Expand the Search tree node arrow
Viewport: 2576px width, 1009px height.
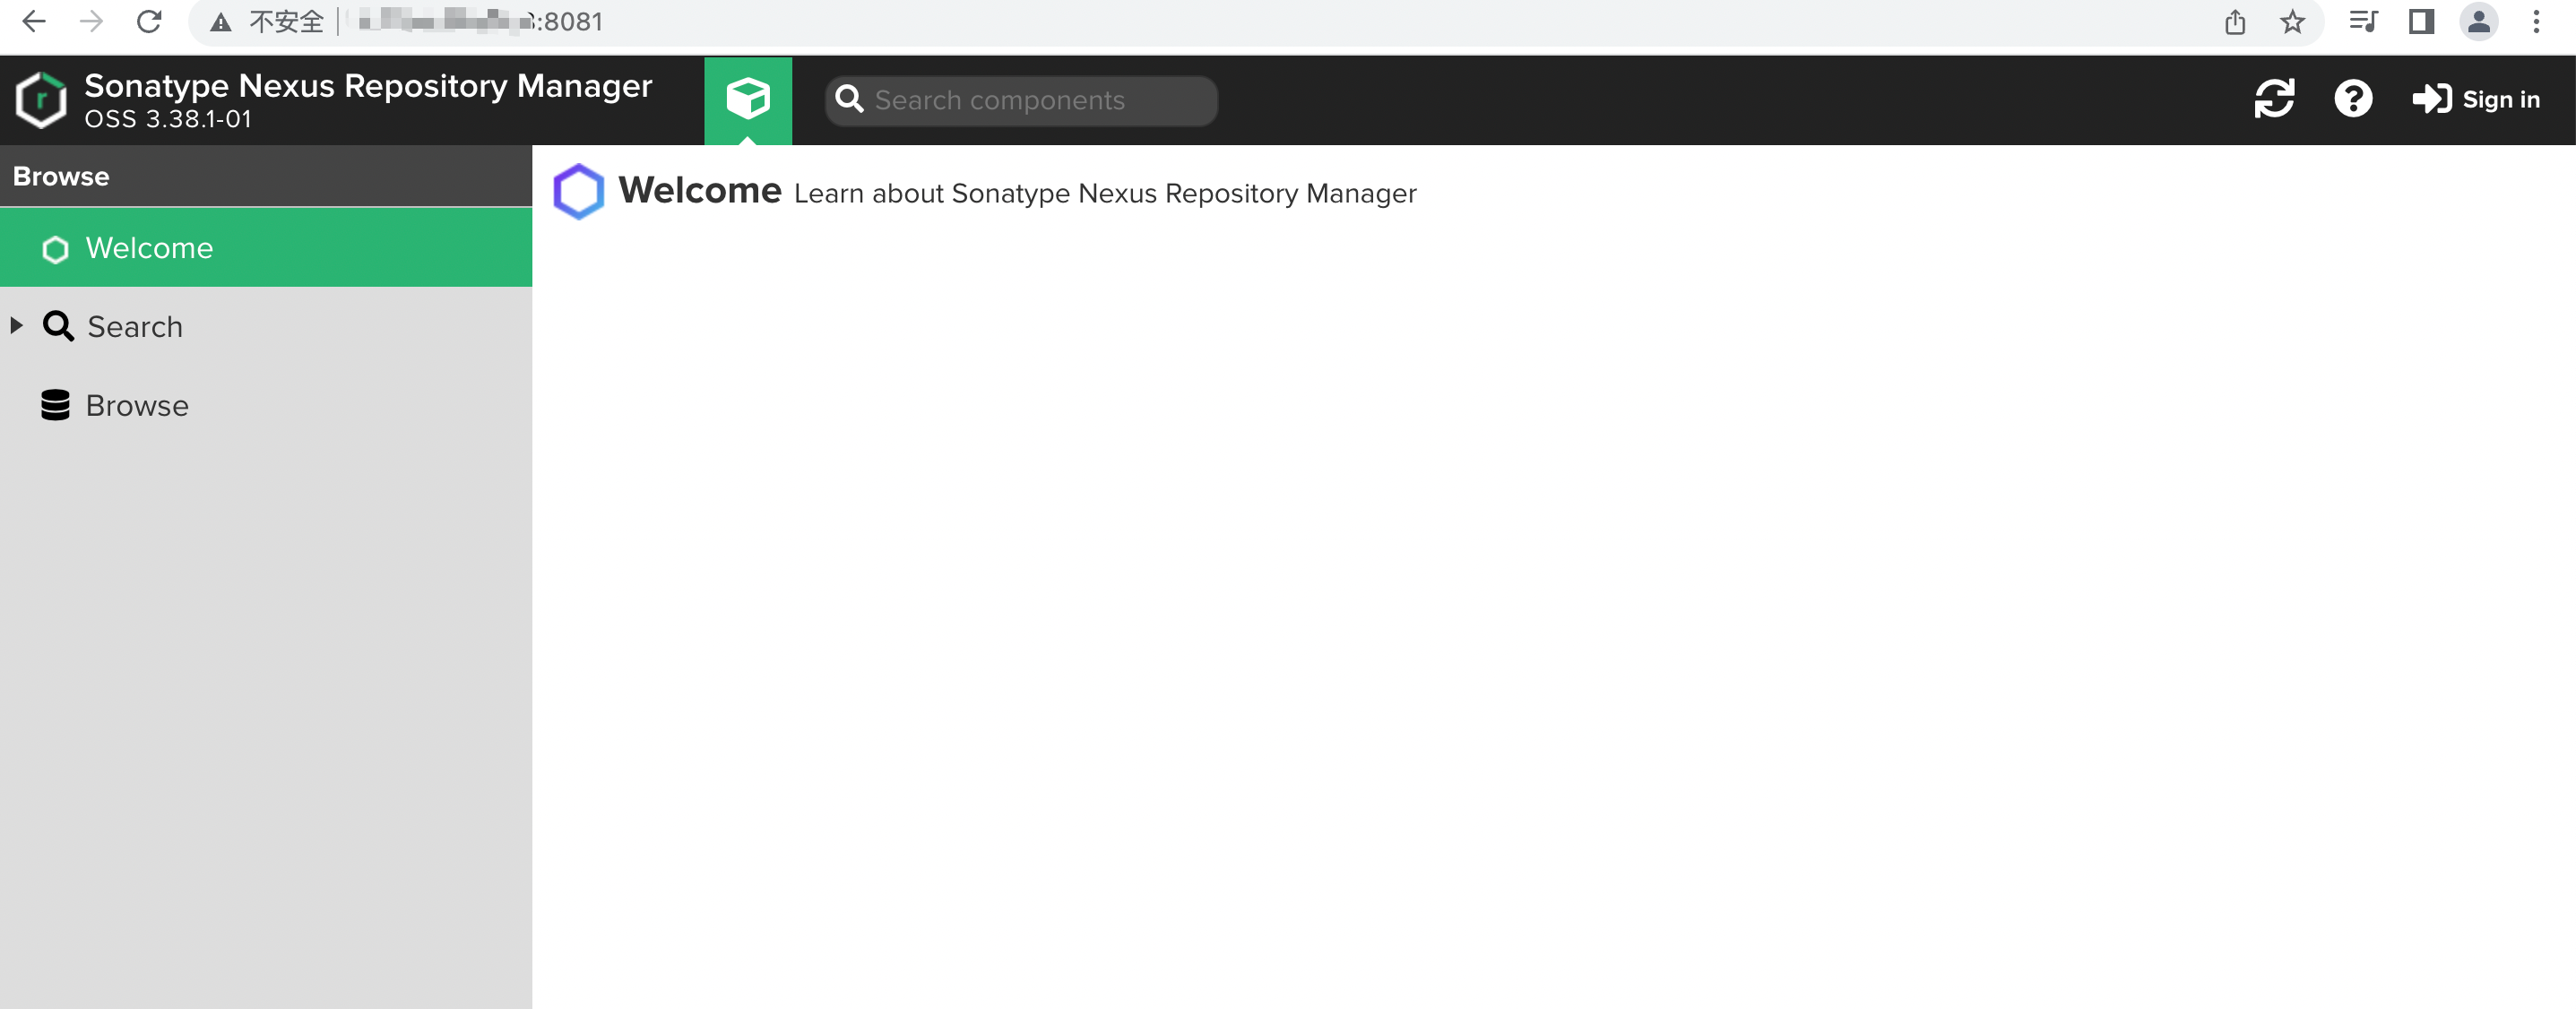coord(16,326)
